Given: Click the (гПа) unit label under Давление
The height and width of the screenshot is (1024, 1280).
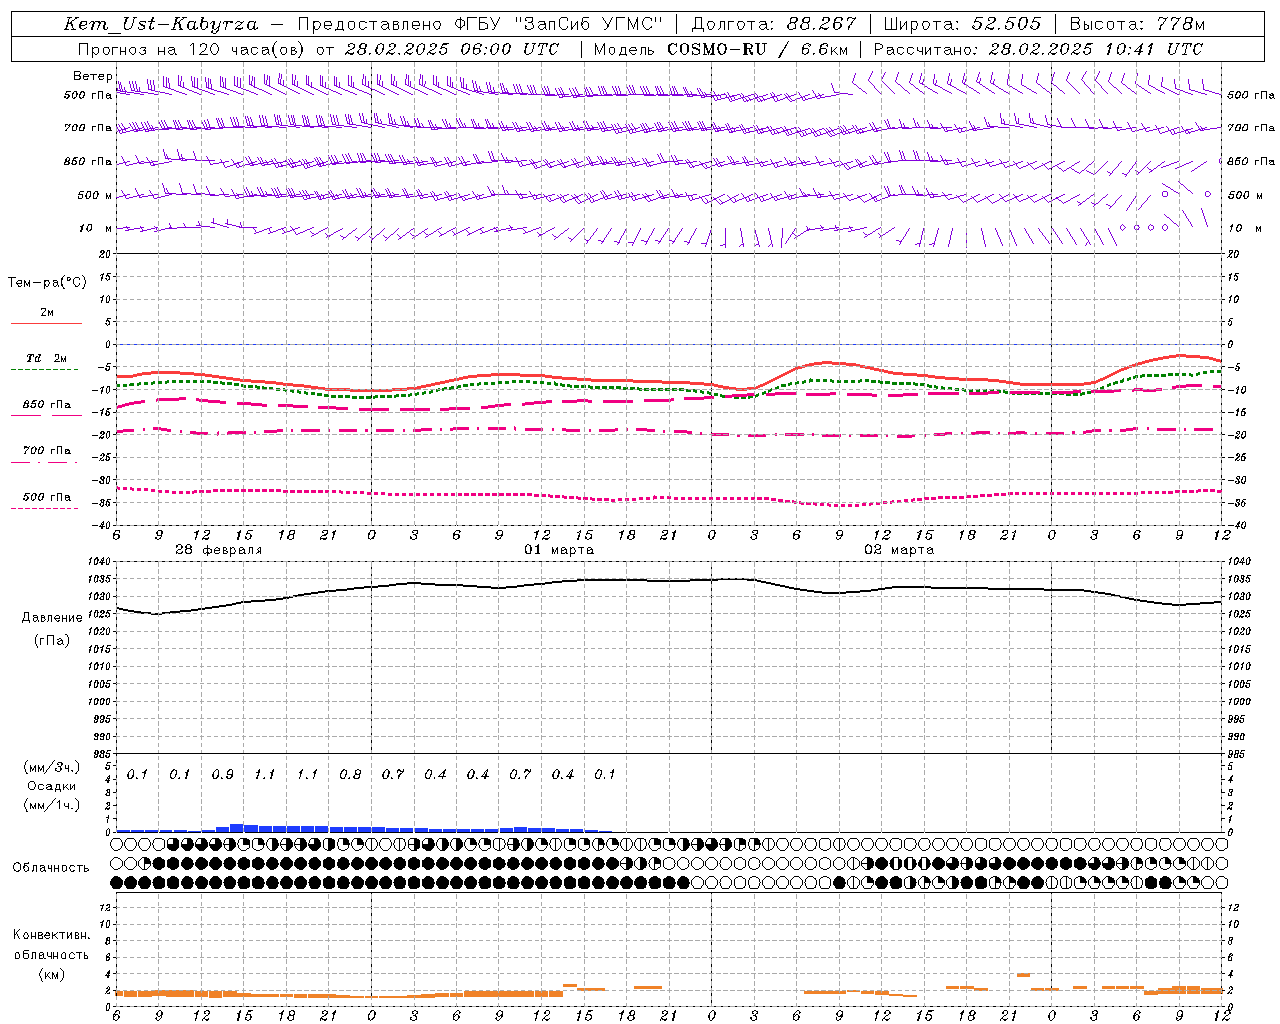Looking at the screenshot, I should (52, 640).
